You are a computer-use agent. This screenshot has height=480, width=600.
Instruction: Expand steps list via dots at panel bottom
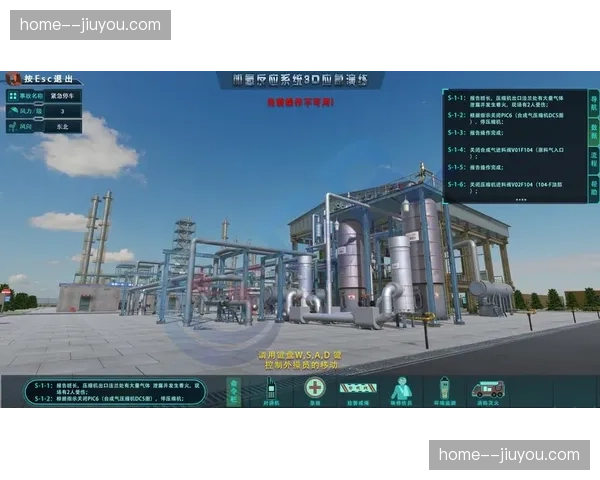tap(520, 199)
